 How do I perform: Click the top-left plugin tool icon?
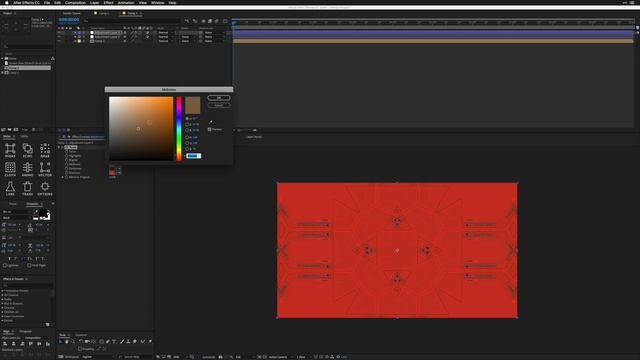point(10,150)
